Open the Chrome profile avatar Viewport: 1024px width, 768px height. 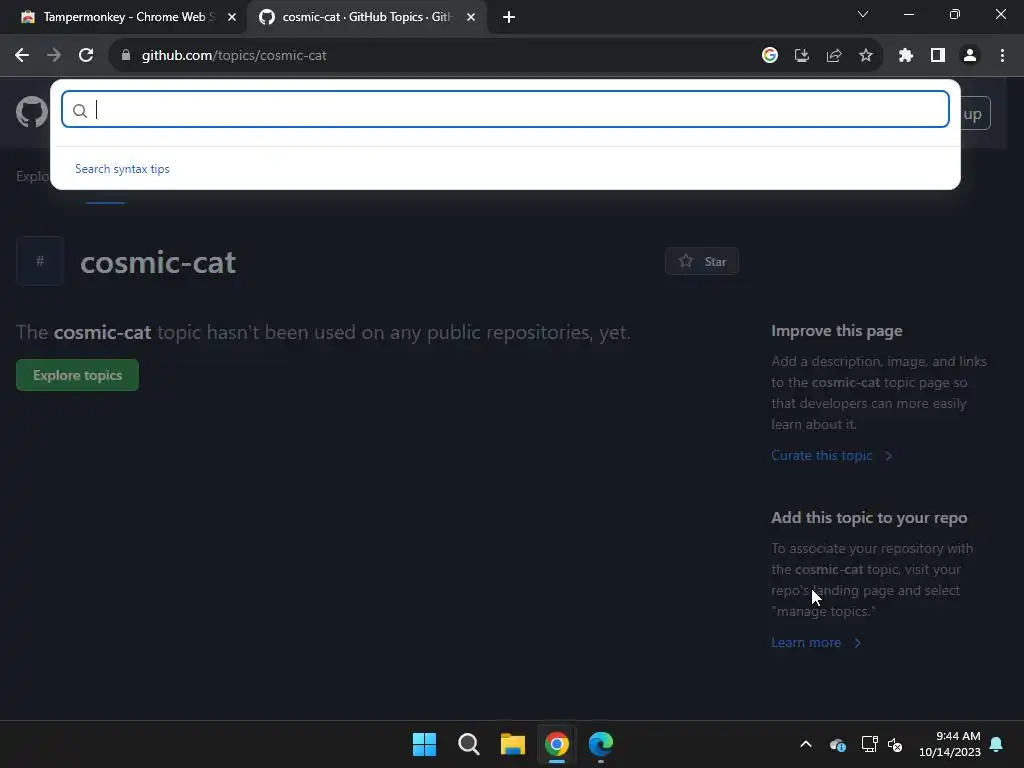pyautogui.click(x=970, y=56)
